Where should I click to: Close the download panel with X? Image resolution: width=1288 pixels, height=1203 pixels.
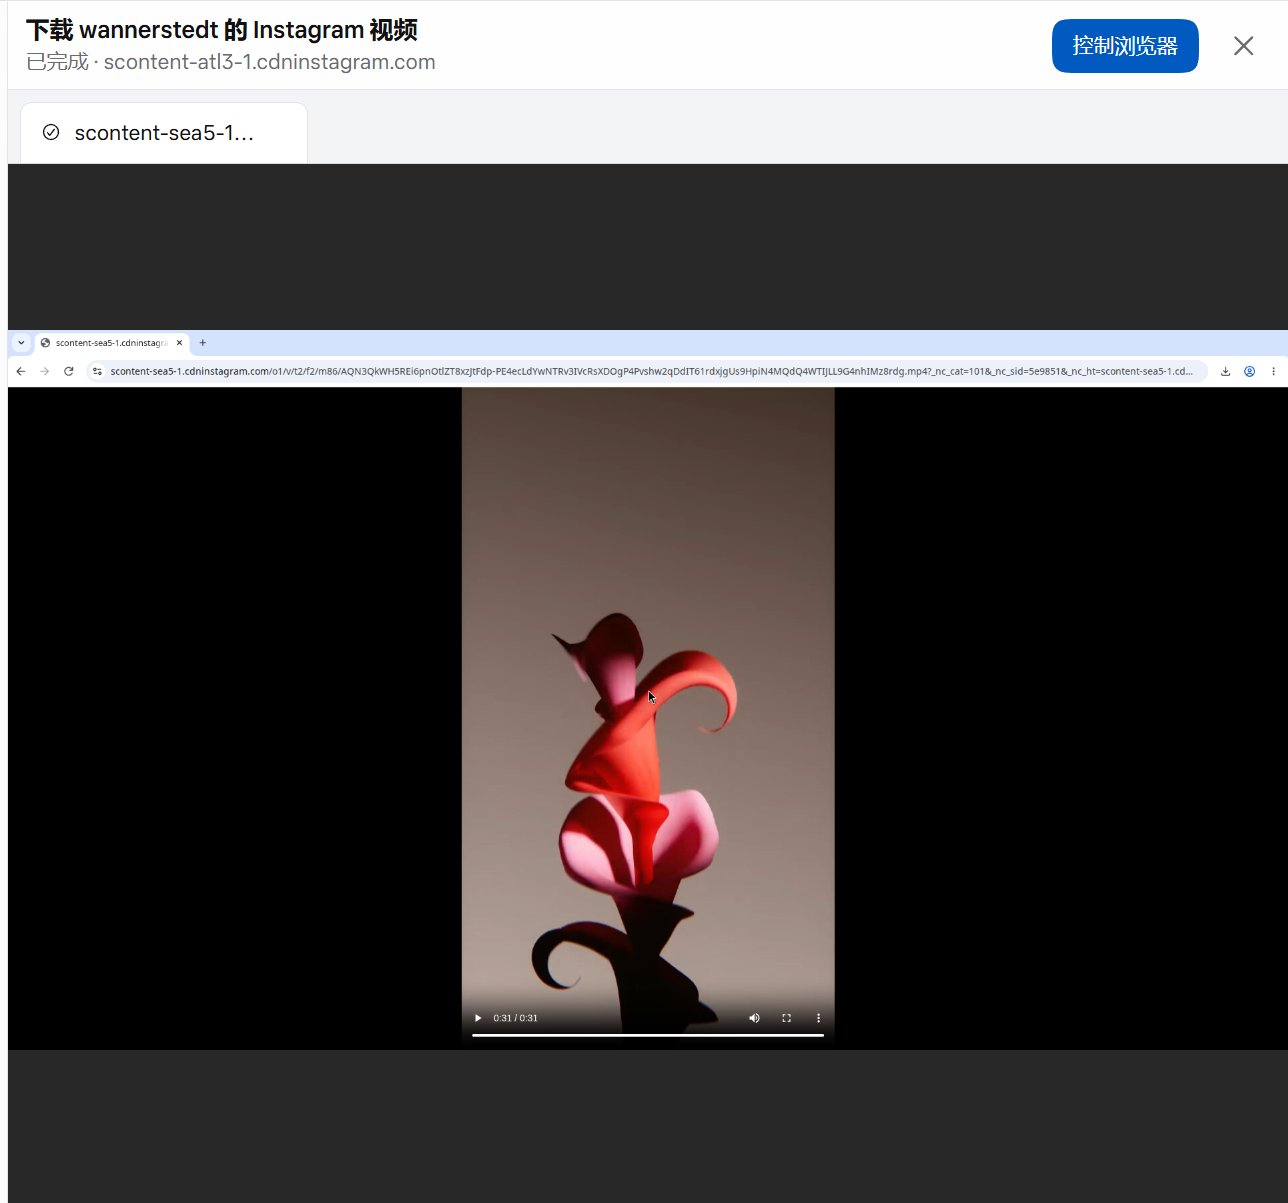click(1243, 46)
